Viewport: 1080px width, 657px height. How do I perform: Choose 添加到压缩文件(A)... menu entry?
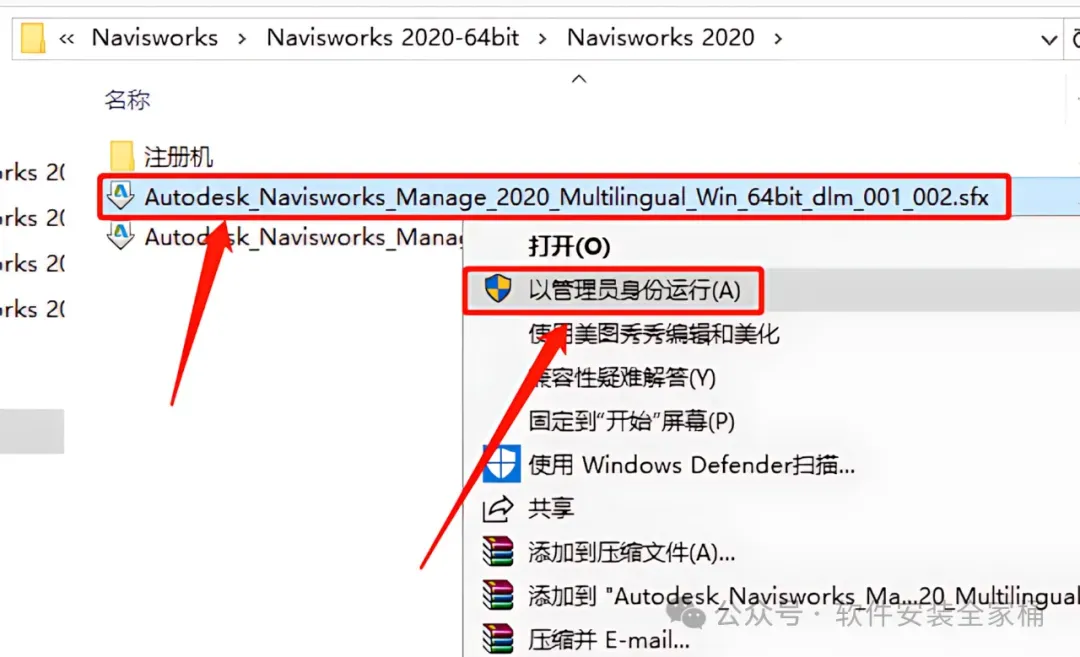tap(632, 552)
